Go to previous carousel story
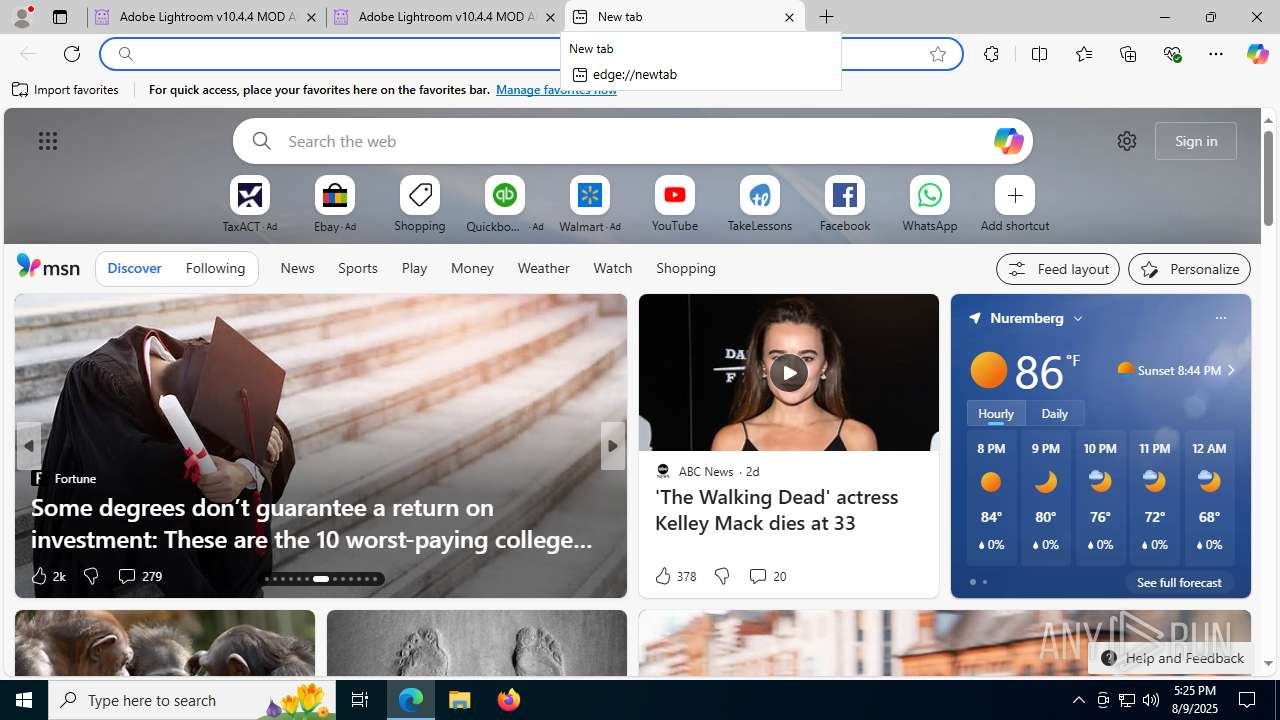Image resolution: width=1280 pixels, height=720 pixels. tap(28, 446)
